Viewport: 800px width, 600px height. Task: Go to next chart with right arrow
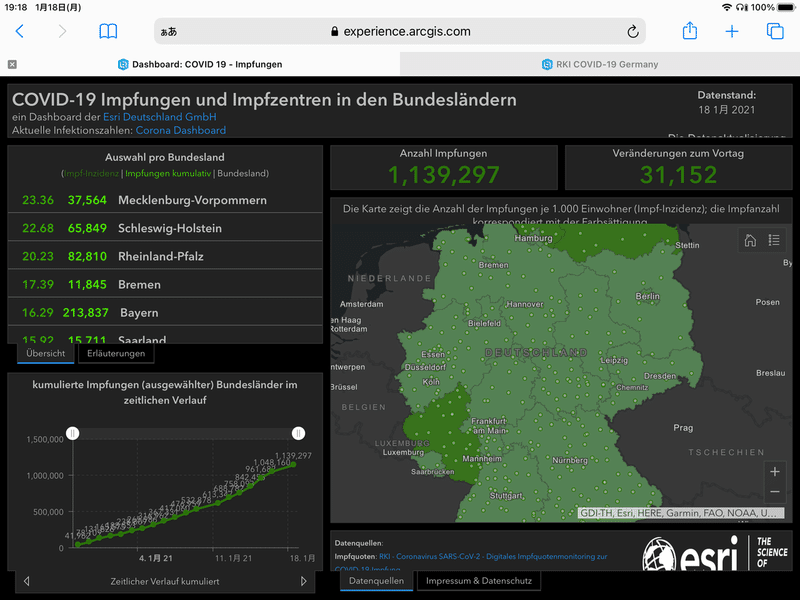point(304,581)
